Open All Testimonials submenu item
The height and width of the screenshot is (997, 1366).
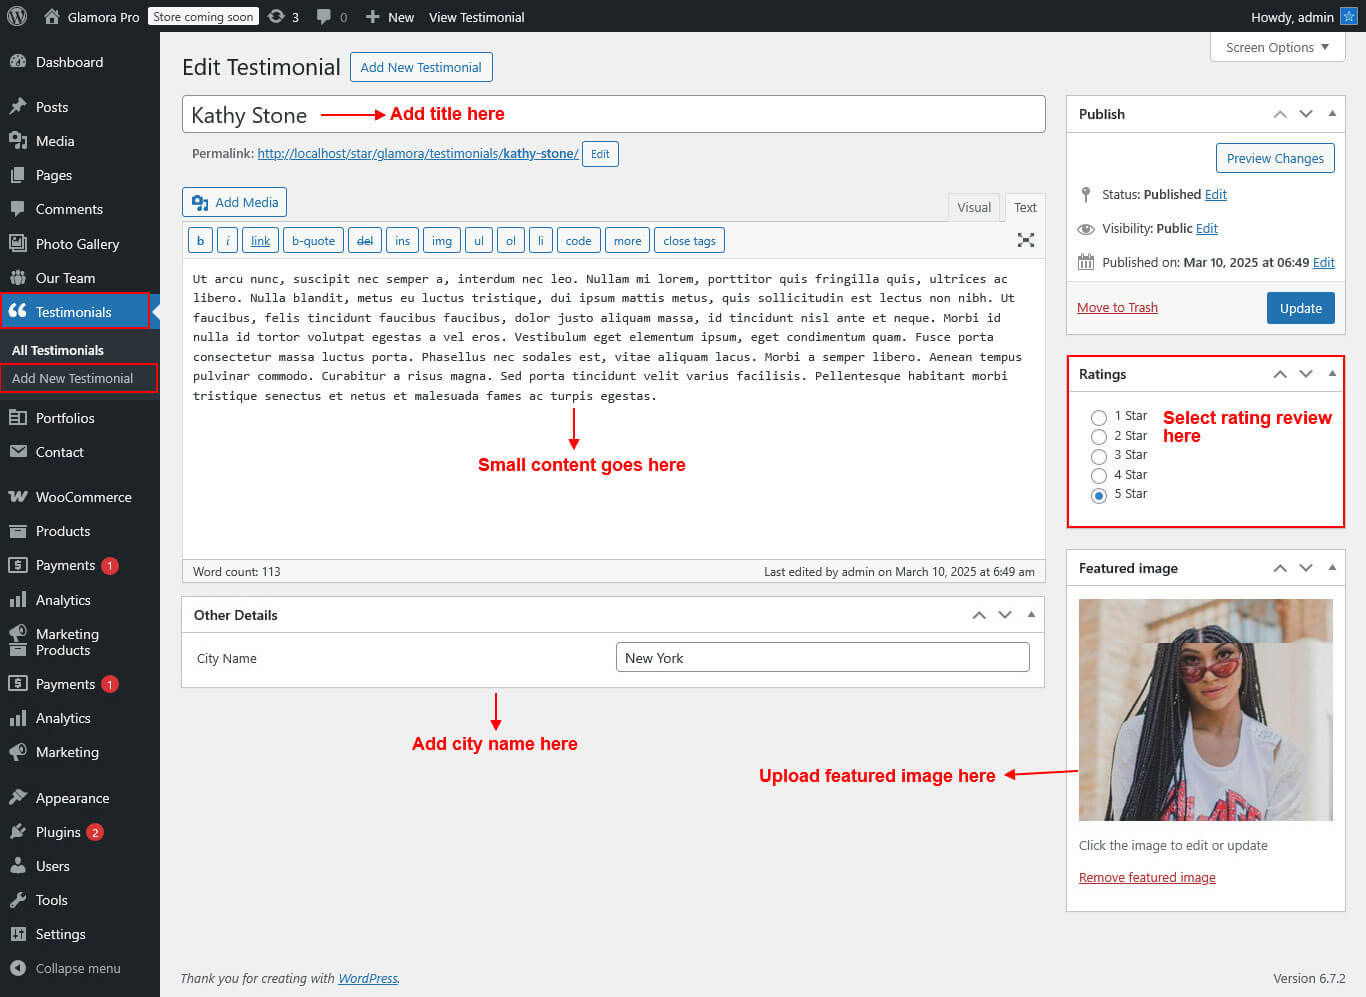(58, 350)
